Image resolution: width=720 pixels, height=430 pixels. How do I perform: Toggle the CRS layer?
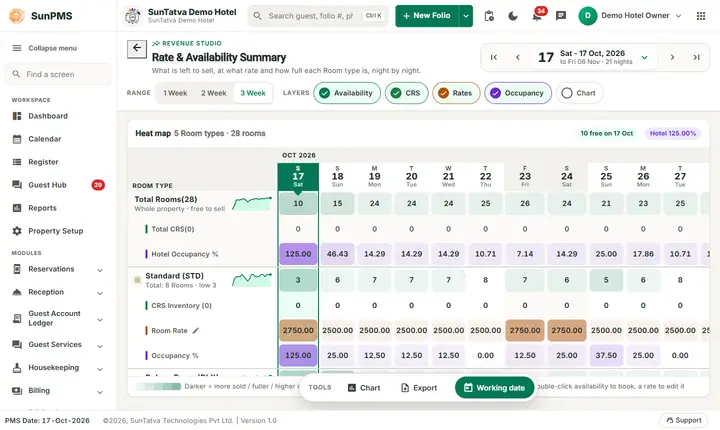pos(406,93)
